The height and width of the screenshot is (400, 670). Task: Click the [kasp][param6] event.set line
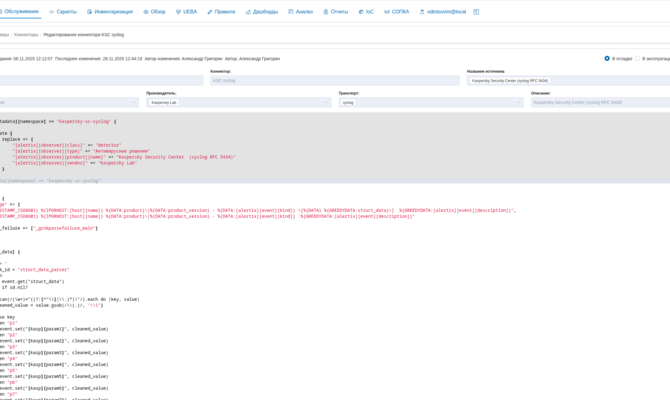(54, 388)
